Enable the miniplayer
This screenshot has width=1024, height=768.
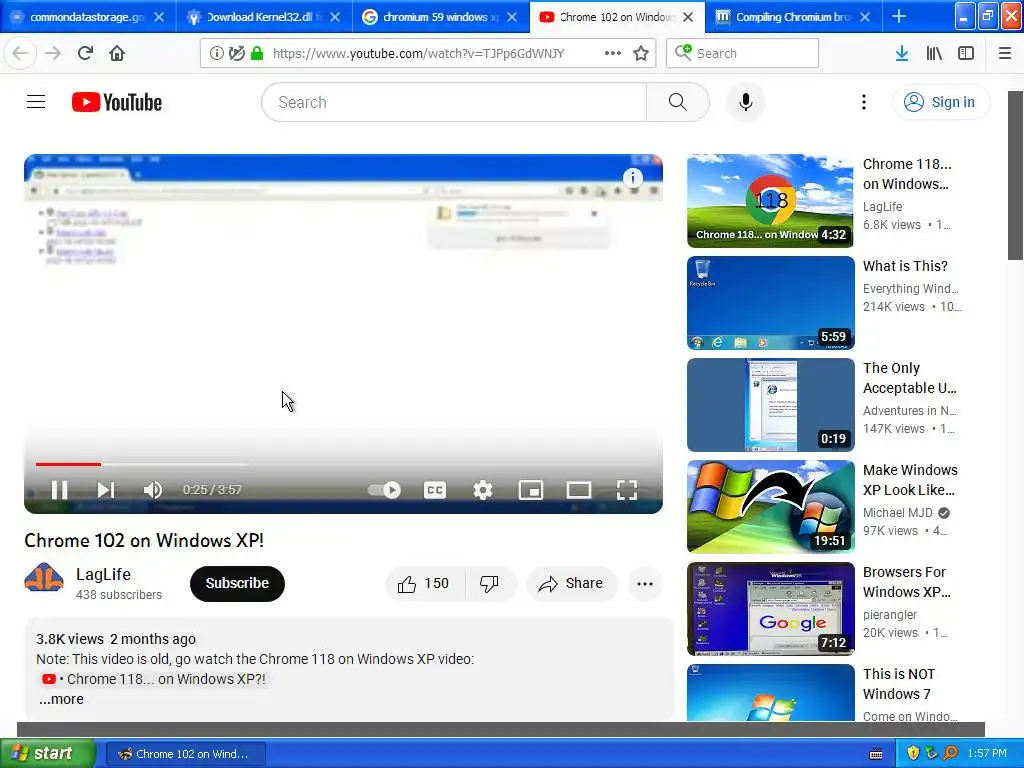coord(531,490)
